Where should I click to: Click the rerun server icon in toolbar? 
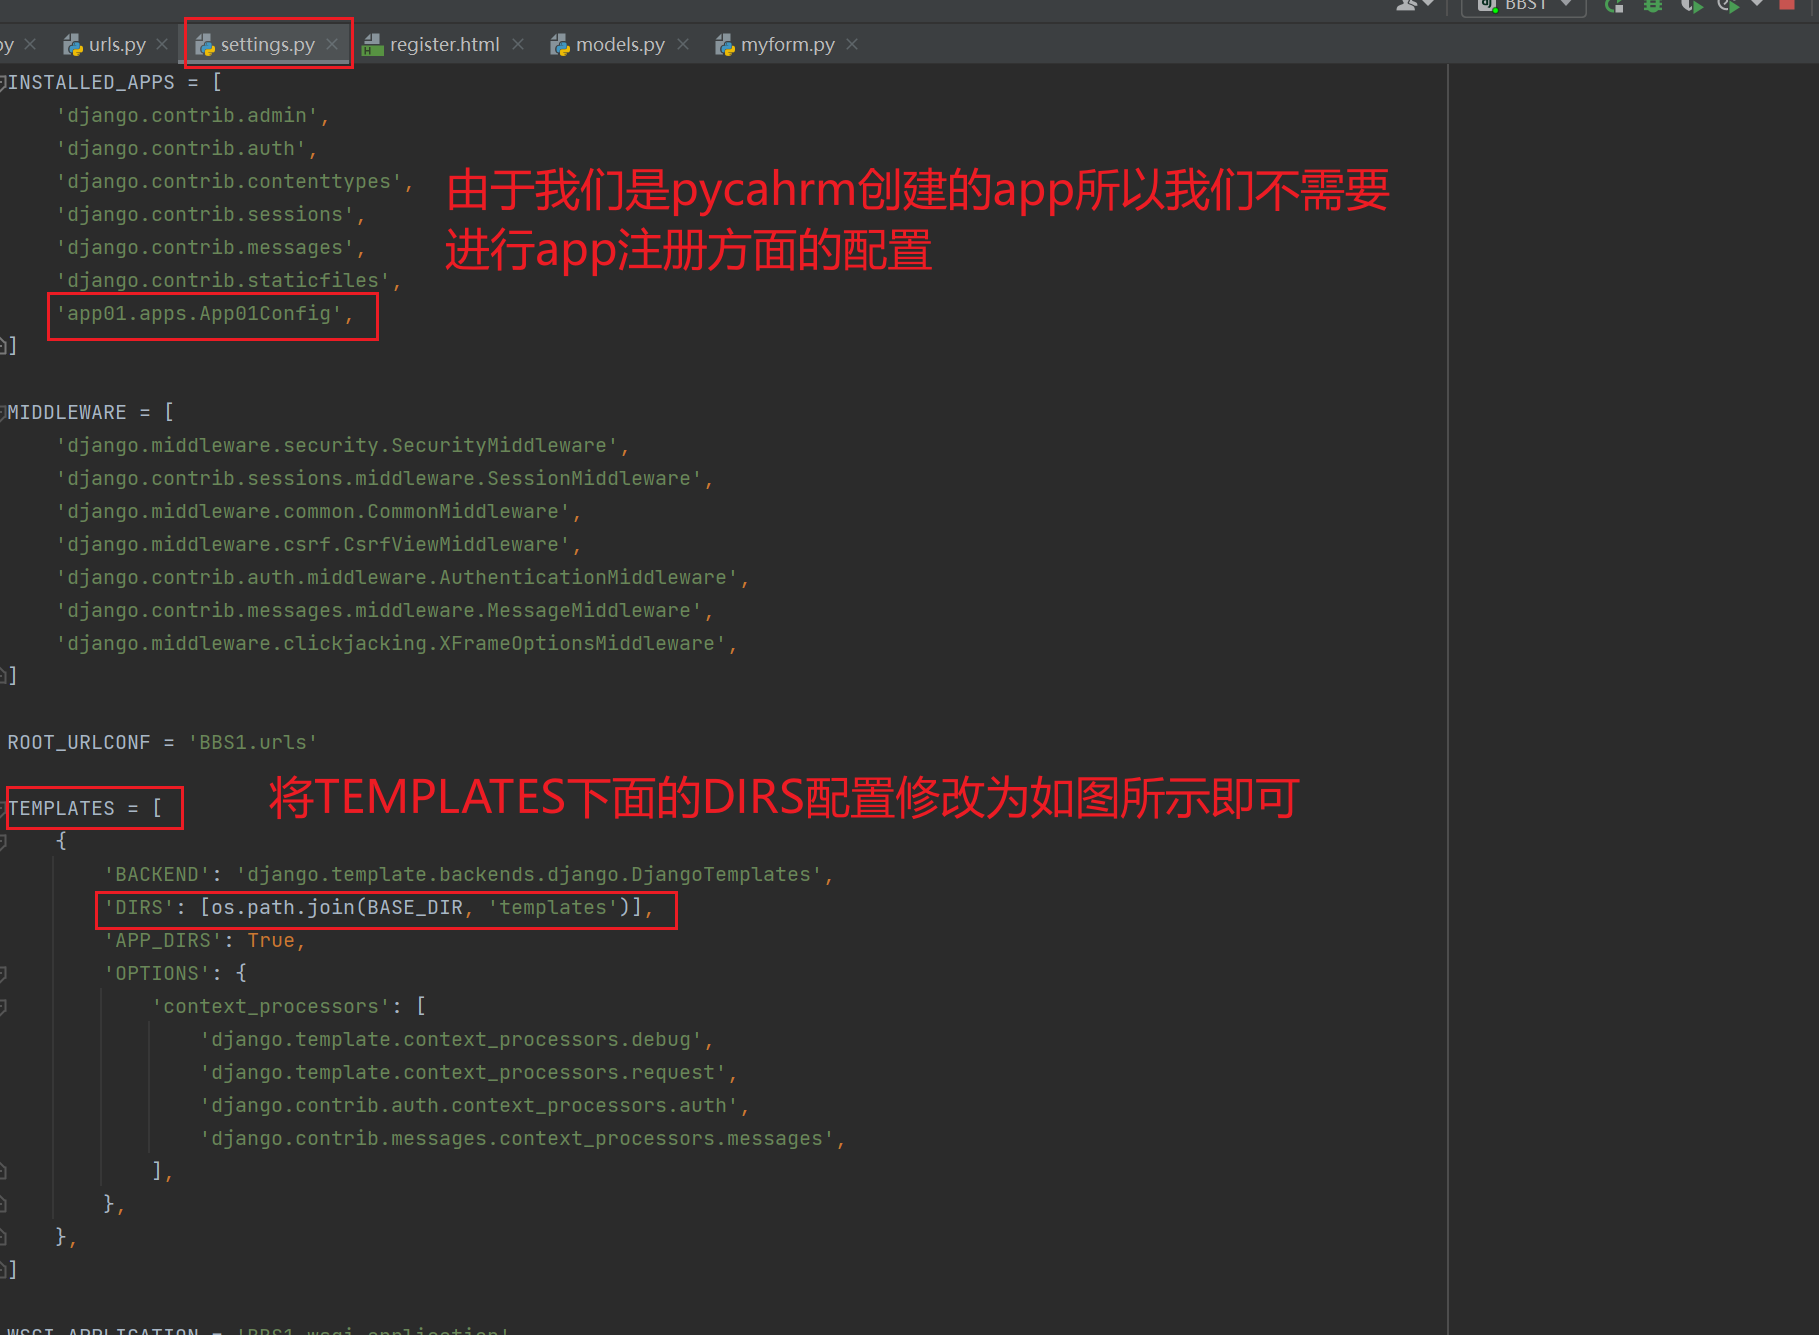click(x=1614, y=6)
